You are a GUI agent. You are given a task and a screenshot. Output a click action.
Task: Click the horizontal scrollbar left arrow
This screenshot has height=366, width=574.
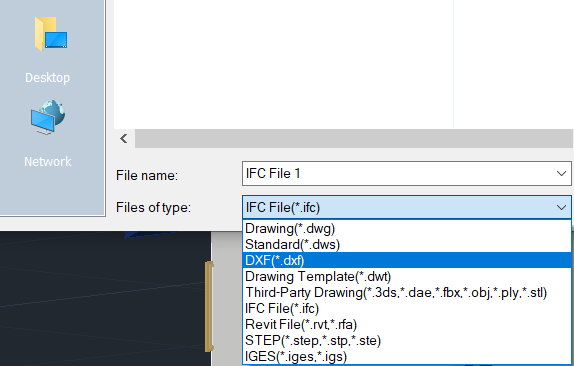coord(124,139)
